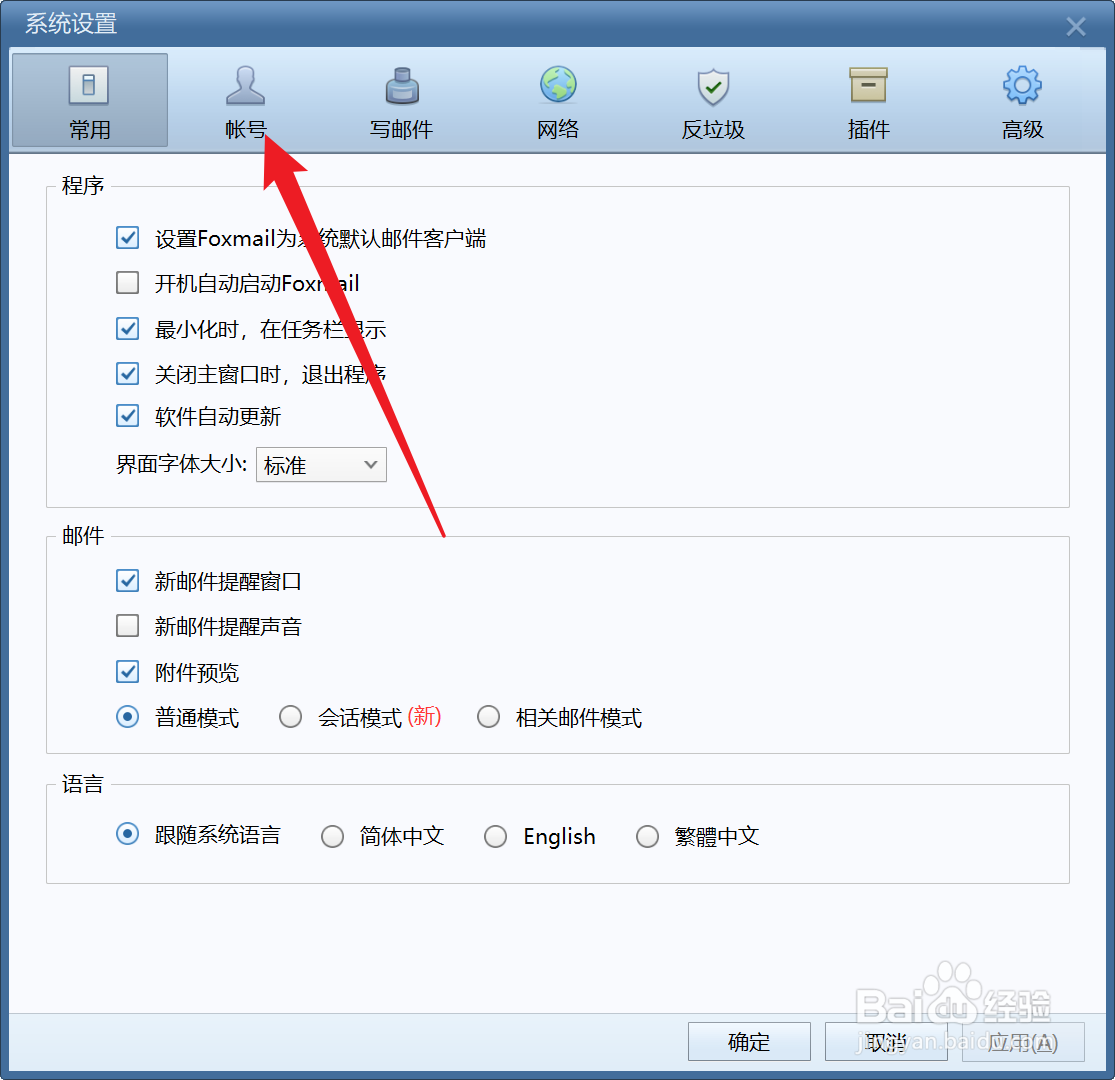Image resolution: width=1115 pixels, height=1080 pixels.
Task: Open the 高级 advanced settings tab
Action: pos(1023,102)
